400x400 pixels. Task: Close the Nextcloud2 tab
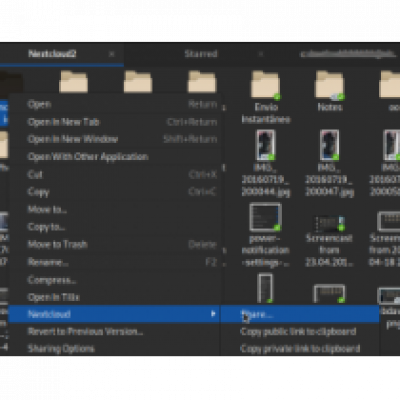[x=112, y=54]
